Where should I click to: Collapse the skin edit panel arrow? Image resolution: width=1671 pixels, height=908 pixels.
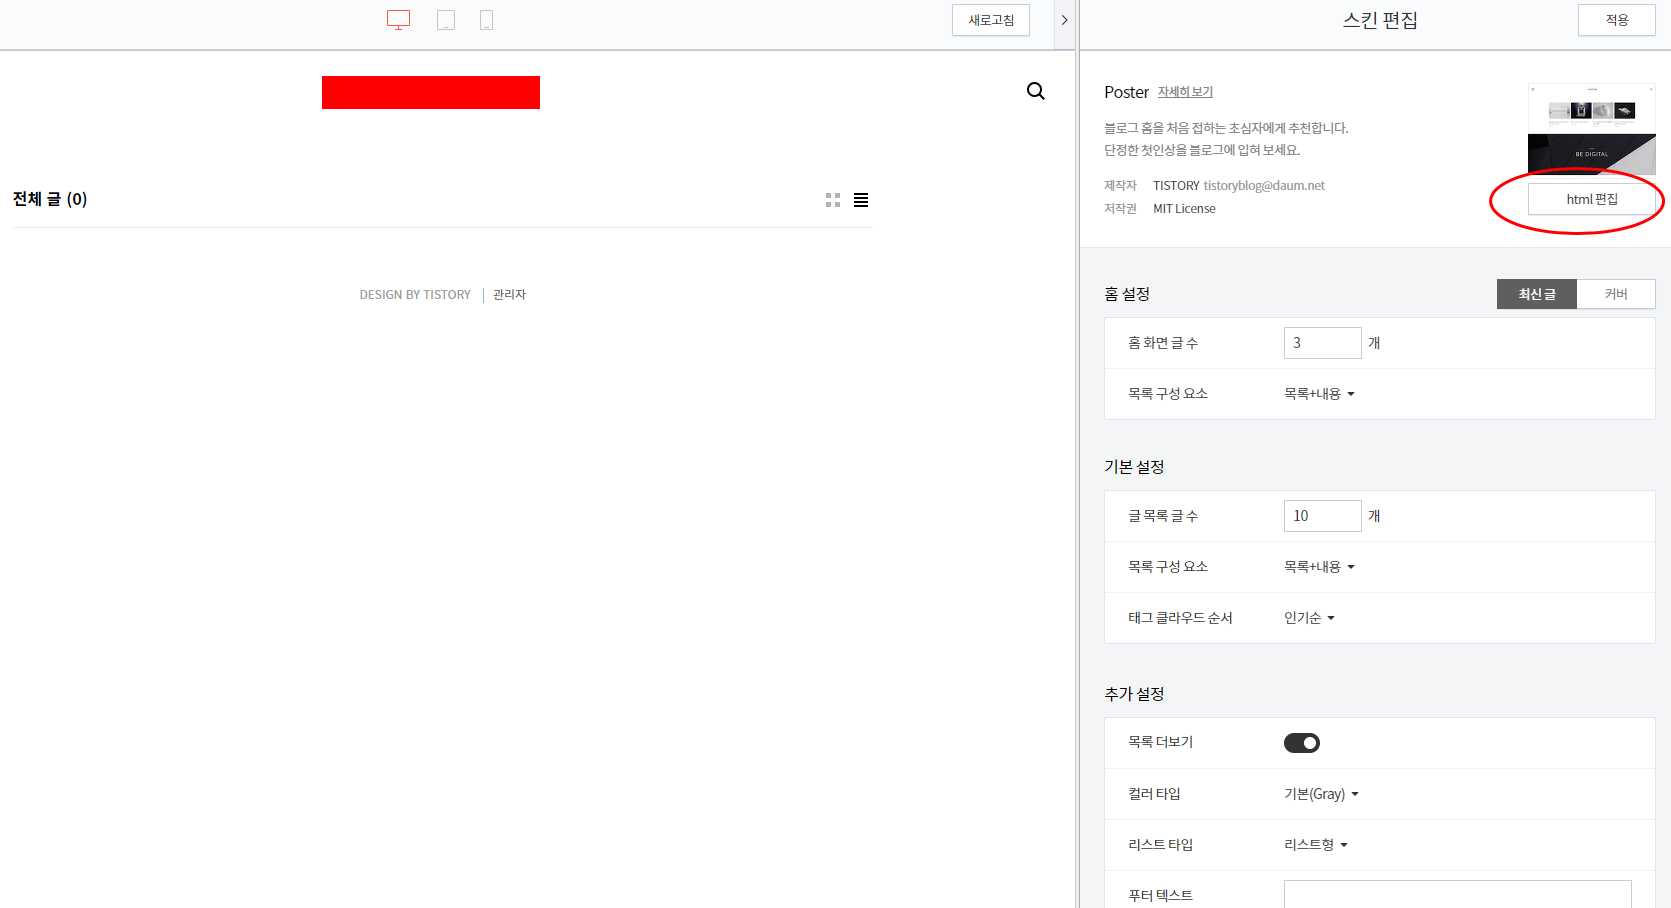(1064, 20)
